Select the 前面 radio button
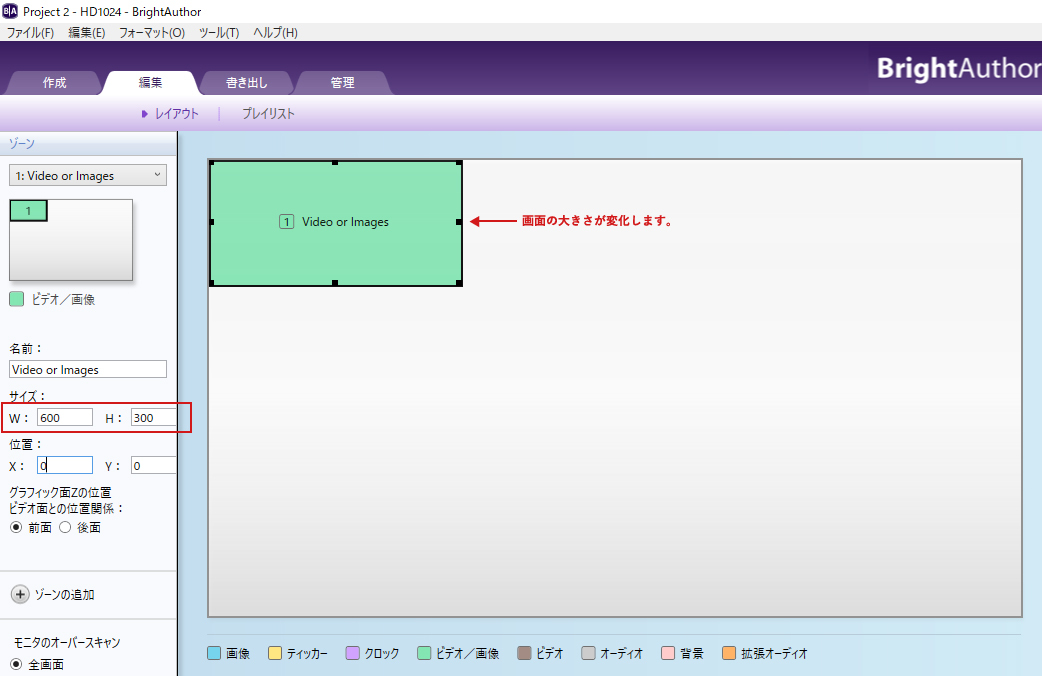This screenshot has height=676, width=1042. [16, 527]
